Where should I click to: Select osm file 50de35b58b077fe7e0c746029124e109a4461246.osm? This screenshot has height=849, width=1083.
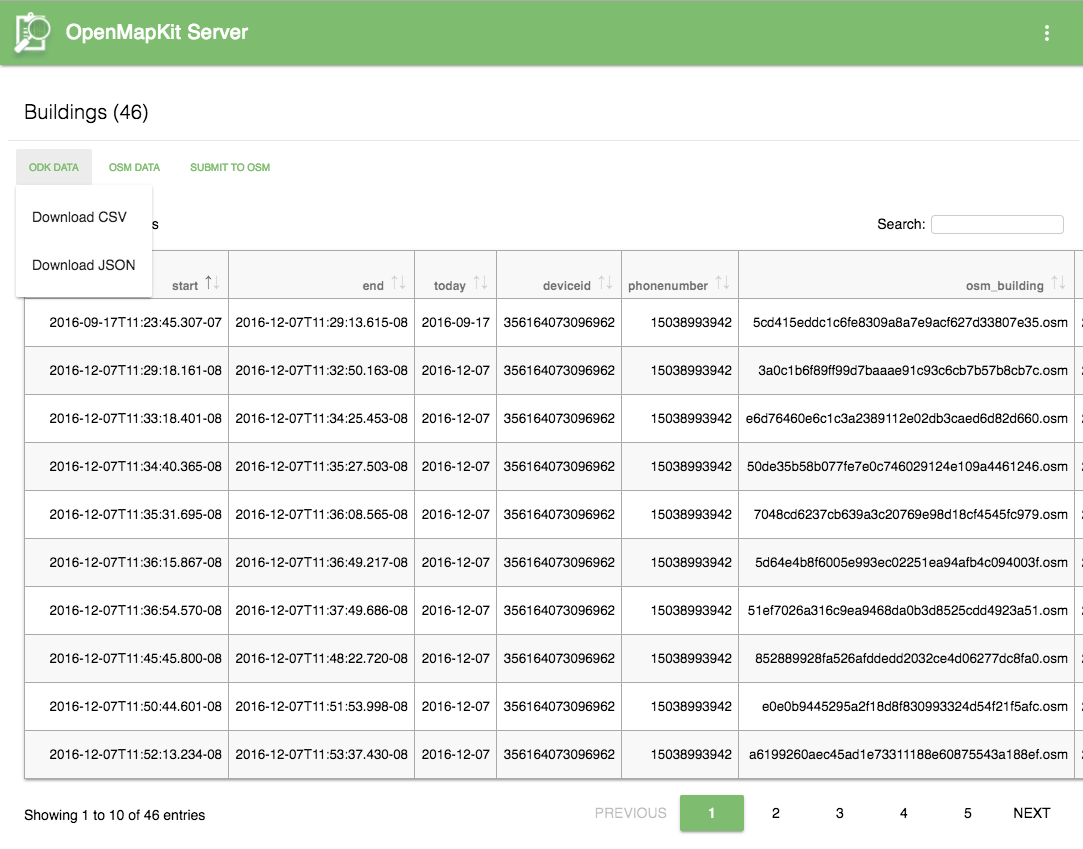[907, 466]
